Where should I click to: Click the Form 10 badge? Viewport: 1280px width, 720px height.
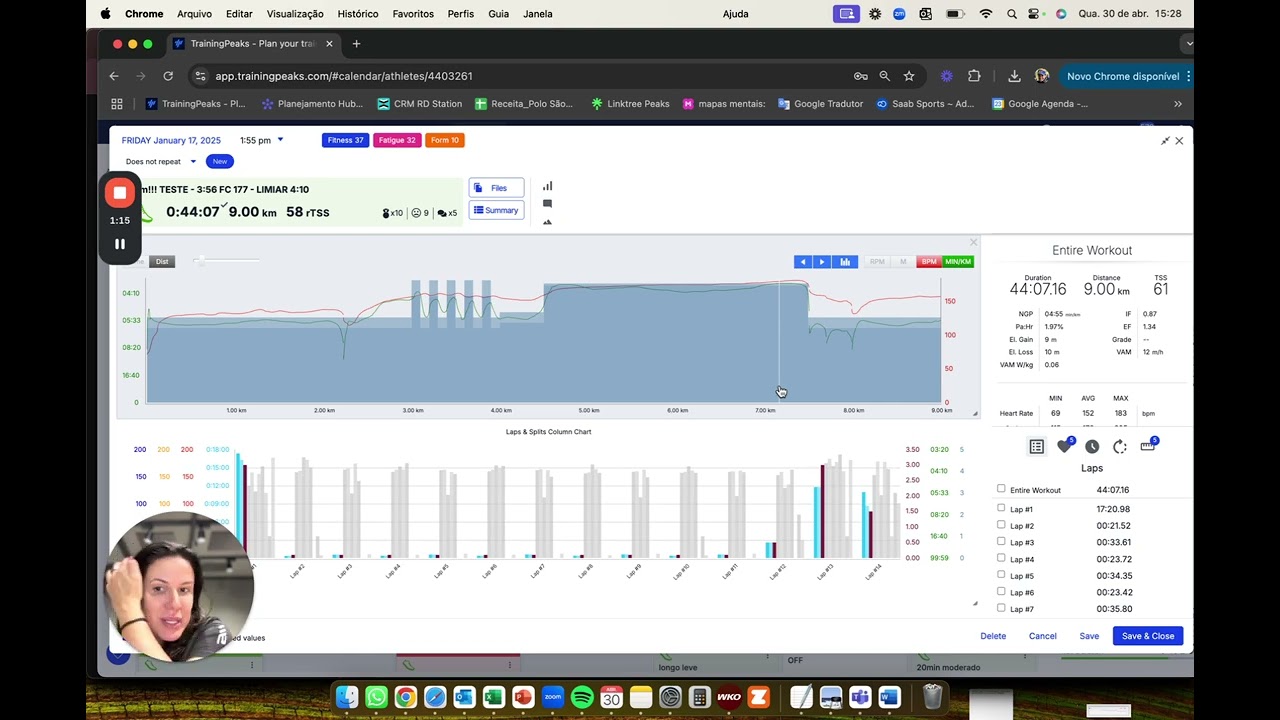point(445,140)
